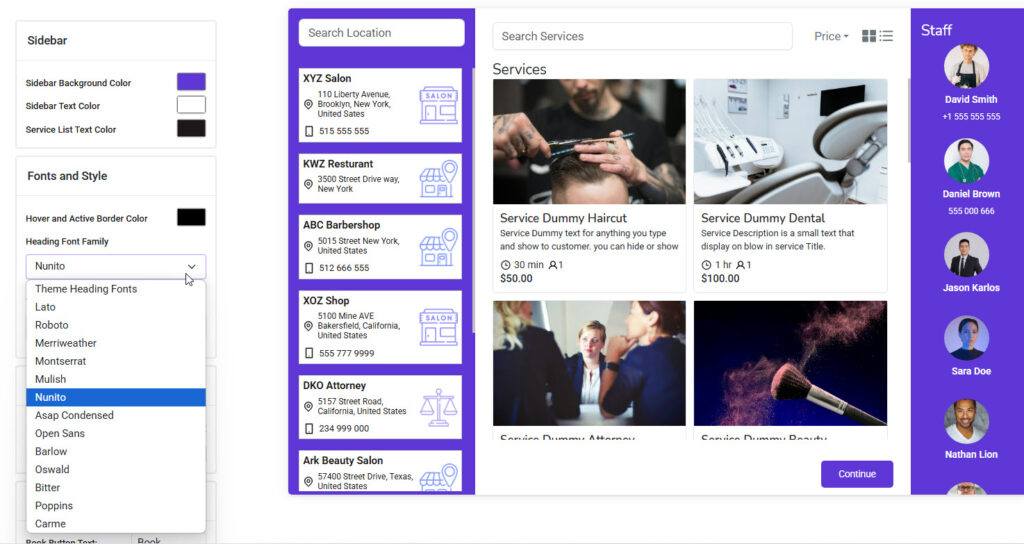Choose Mulish font option

(x=116, y=379)
